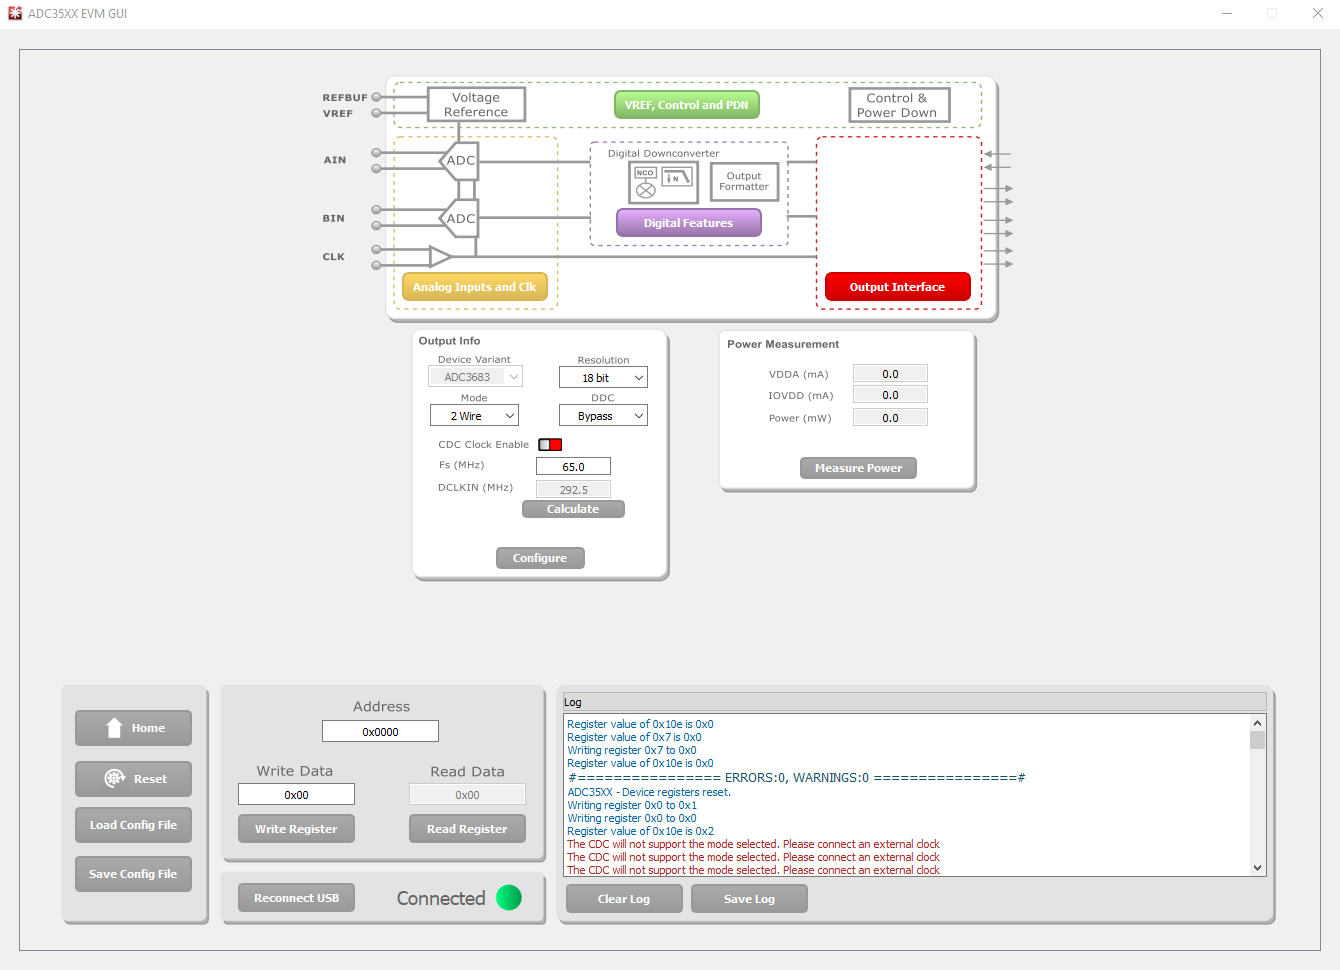This screenshot has width=1340, height=970.
Task: Click the Measure Power button
Action: click(x=858, y=468)
